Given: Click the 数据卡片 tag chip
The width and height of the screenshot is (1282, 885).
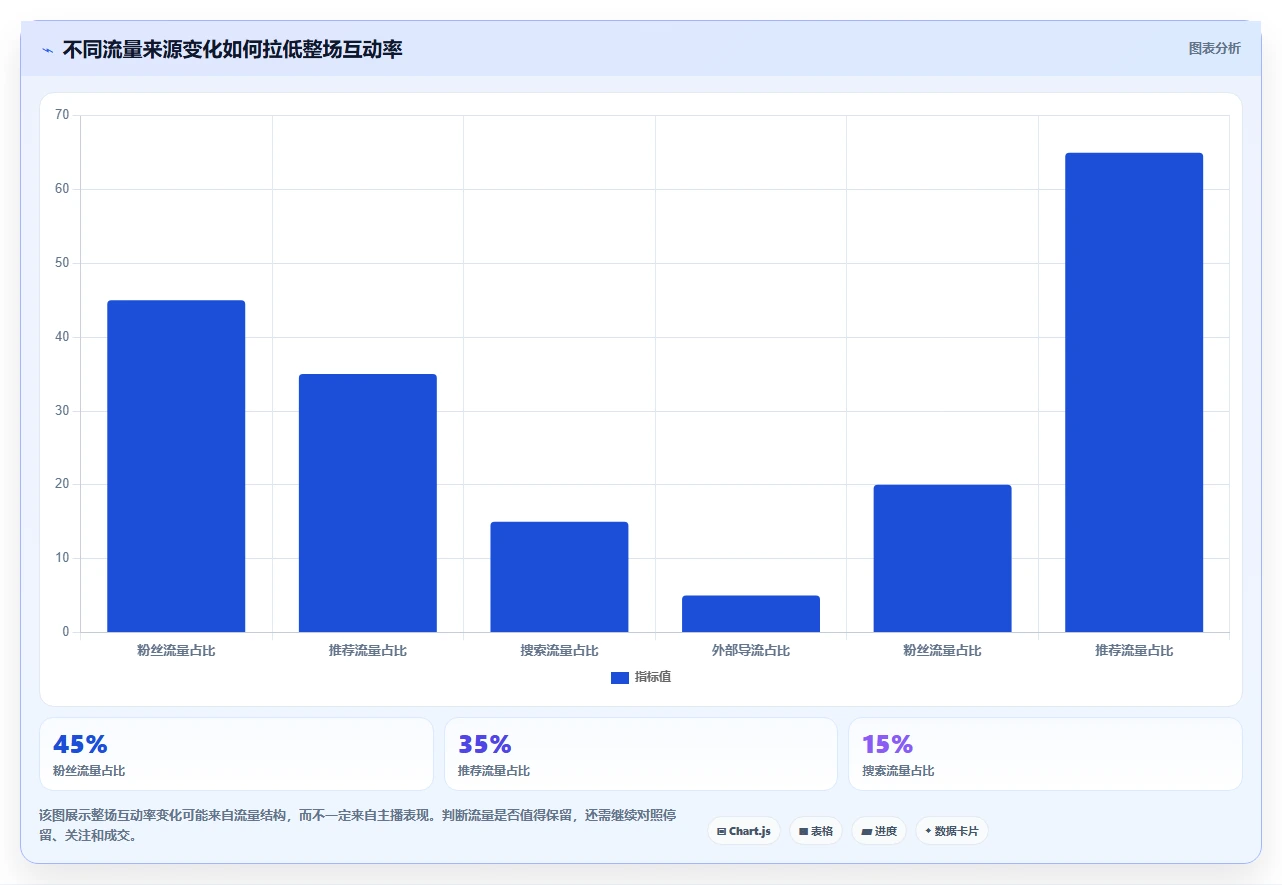Looking at the screenshot, I should pos(951,831).
